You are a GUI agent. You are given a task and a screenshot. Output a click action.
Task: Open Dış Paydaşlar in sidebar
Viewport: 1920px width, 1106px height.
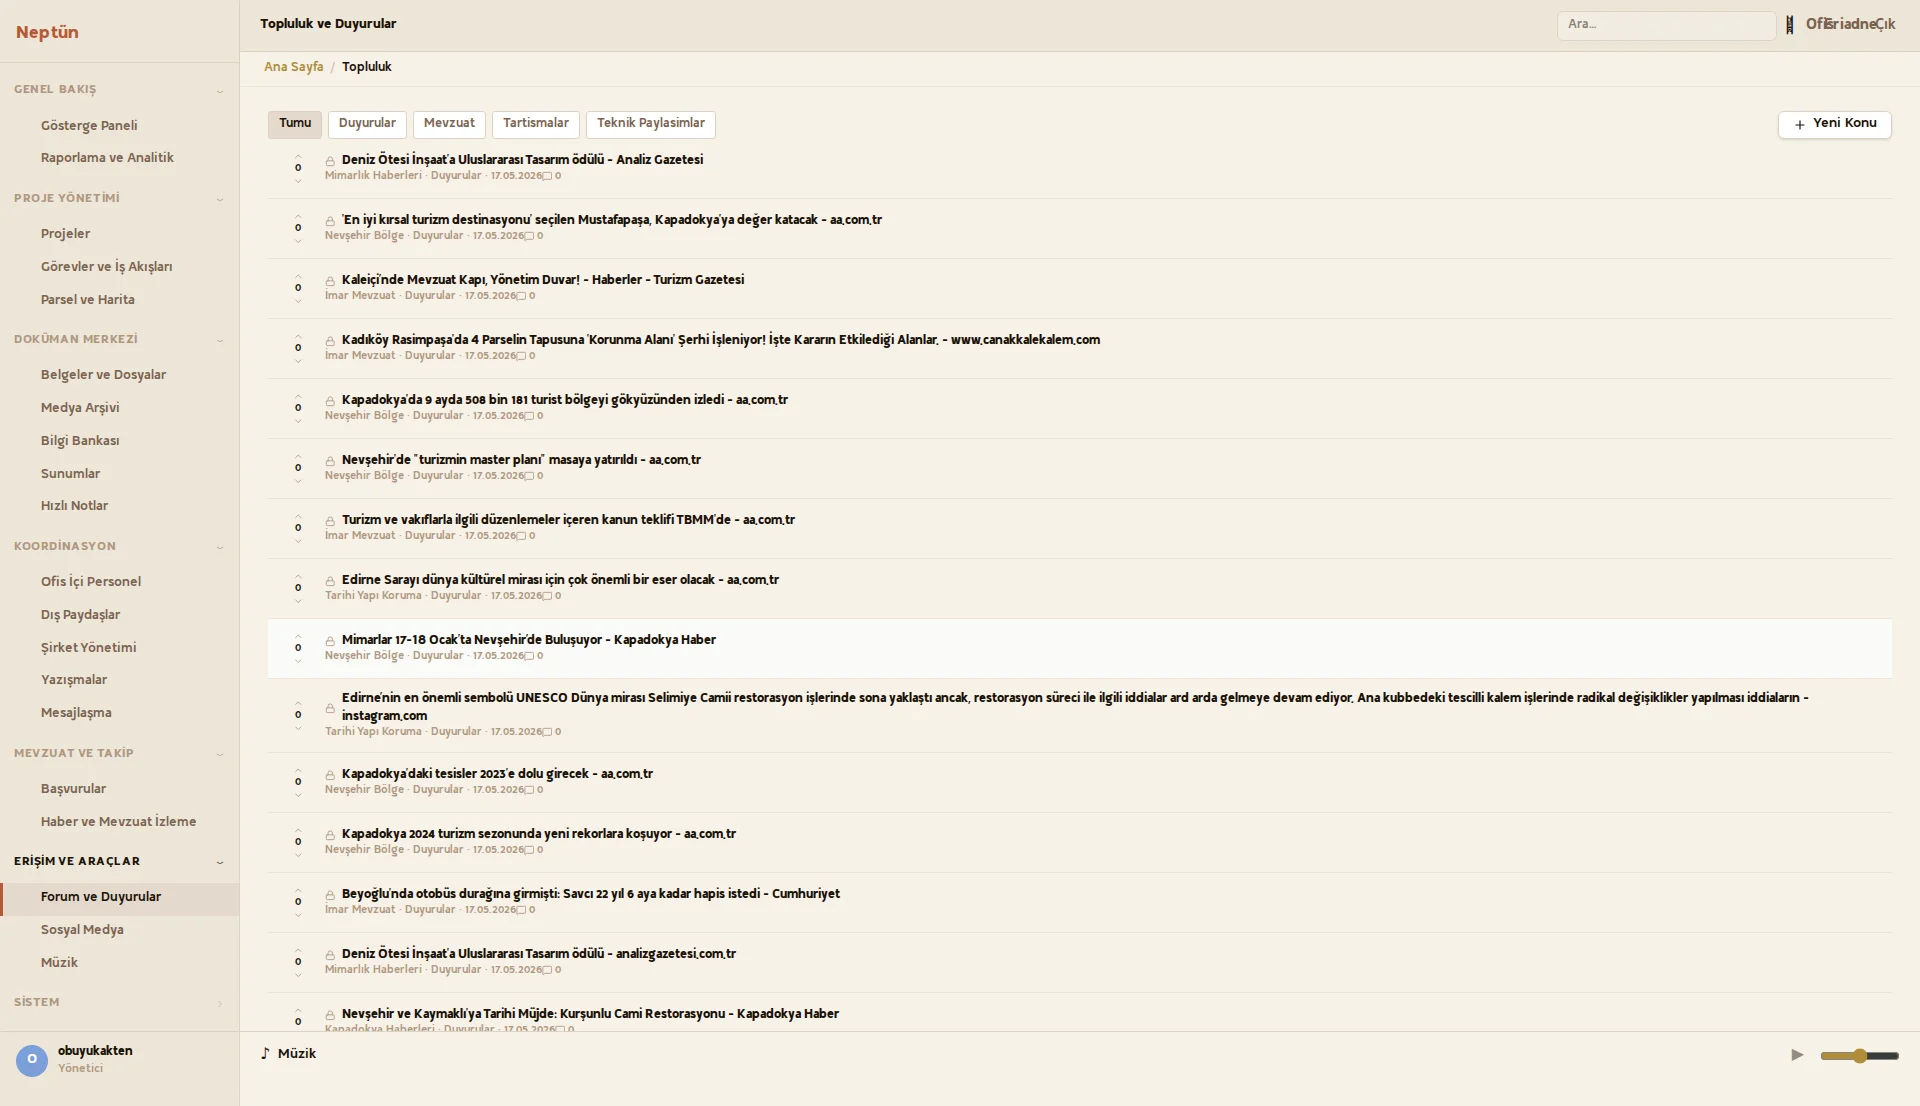click(120, 614)
